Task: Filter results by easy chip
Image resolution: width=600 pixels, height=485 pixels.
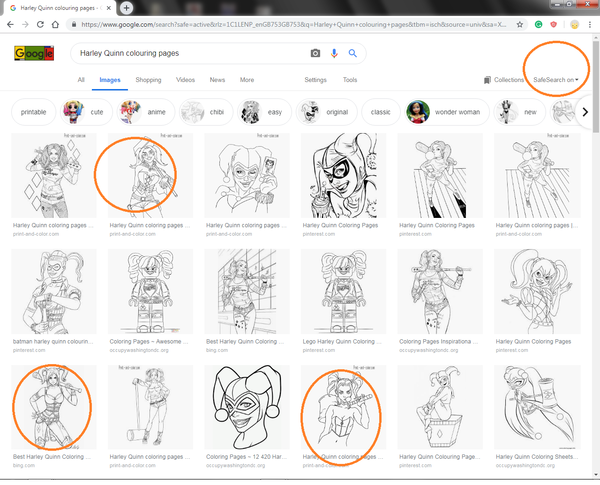Action: click(264, 112)
